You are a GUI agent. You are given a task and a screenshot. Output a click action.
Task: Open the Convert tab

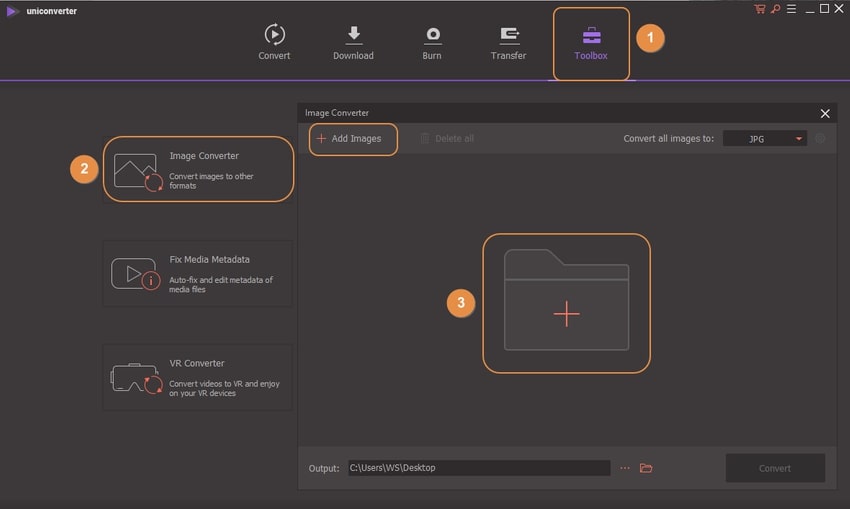click(274, 42)
